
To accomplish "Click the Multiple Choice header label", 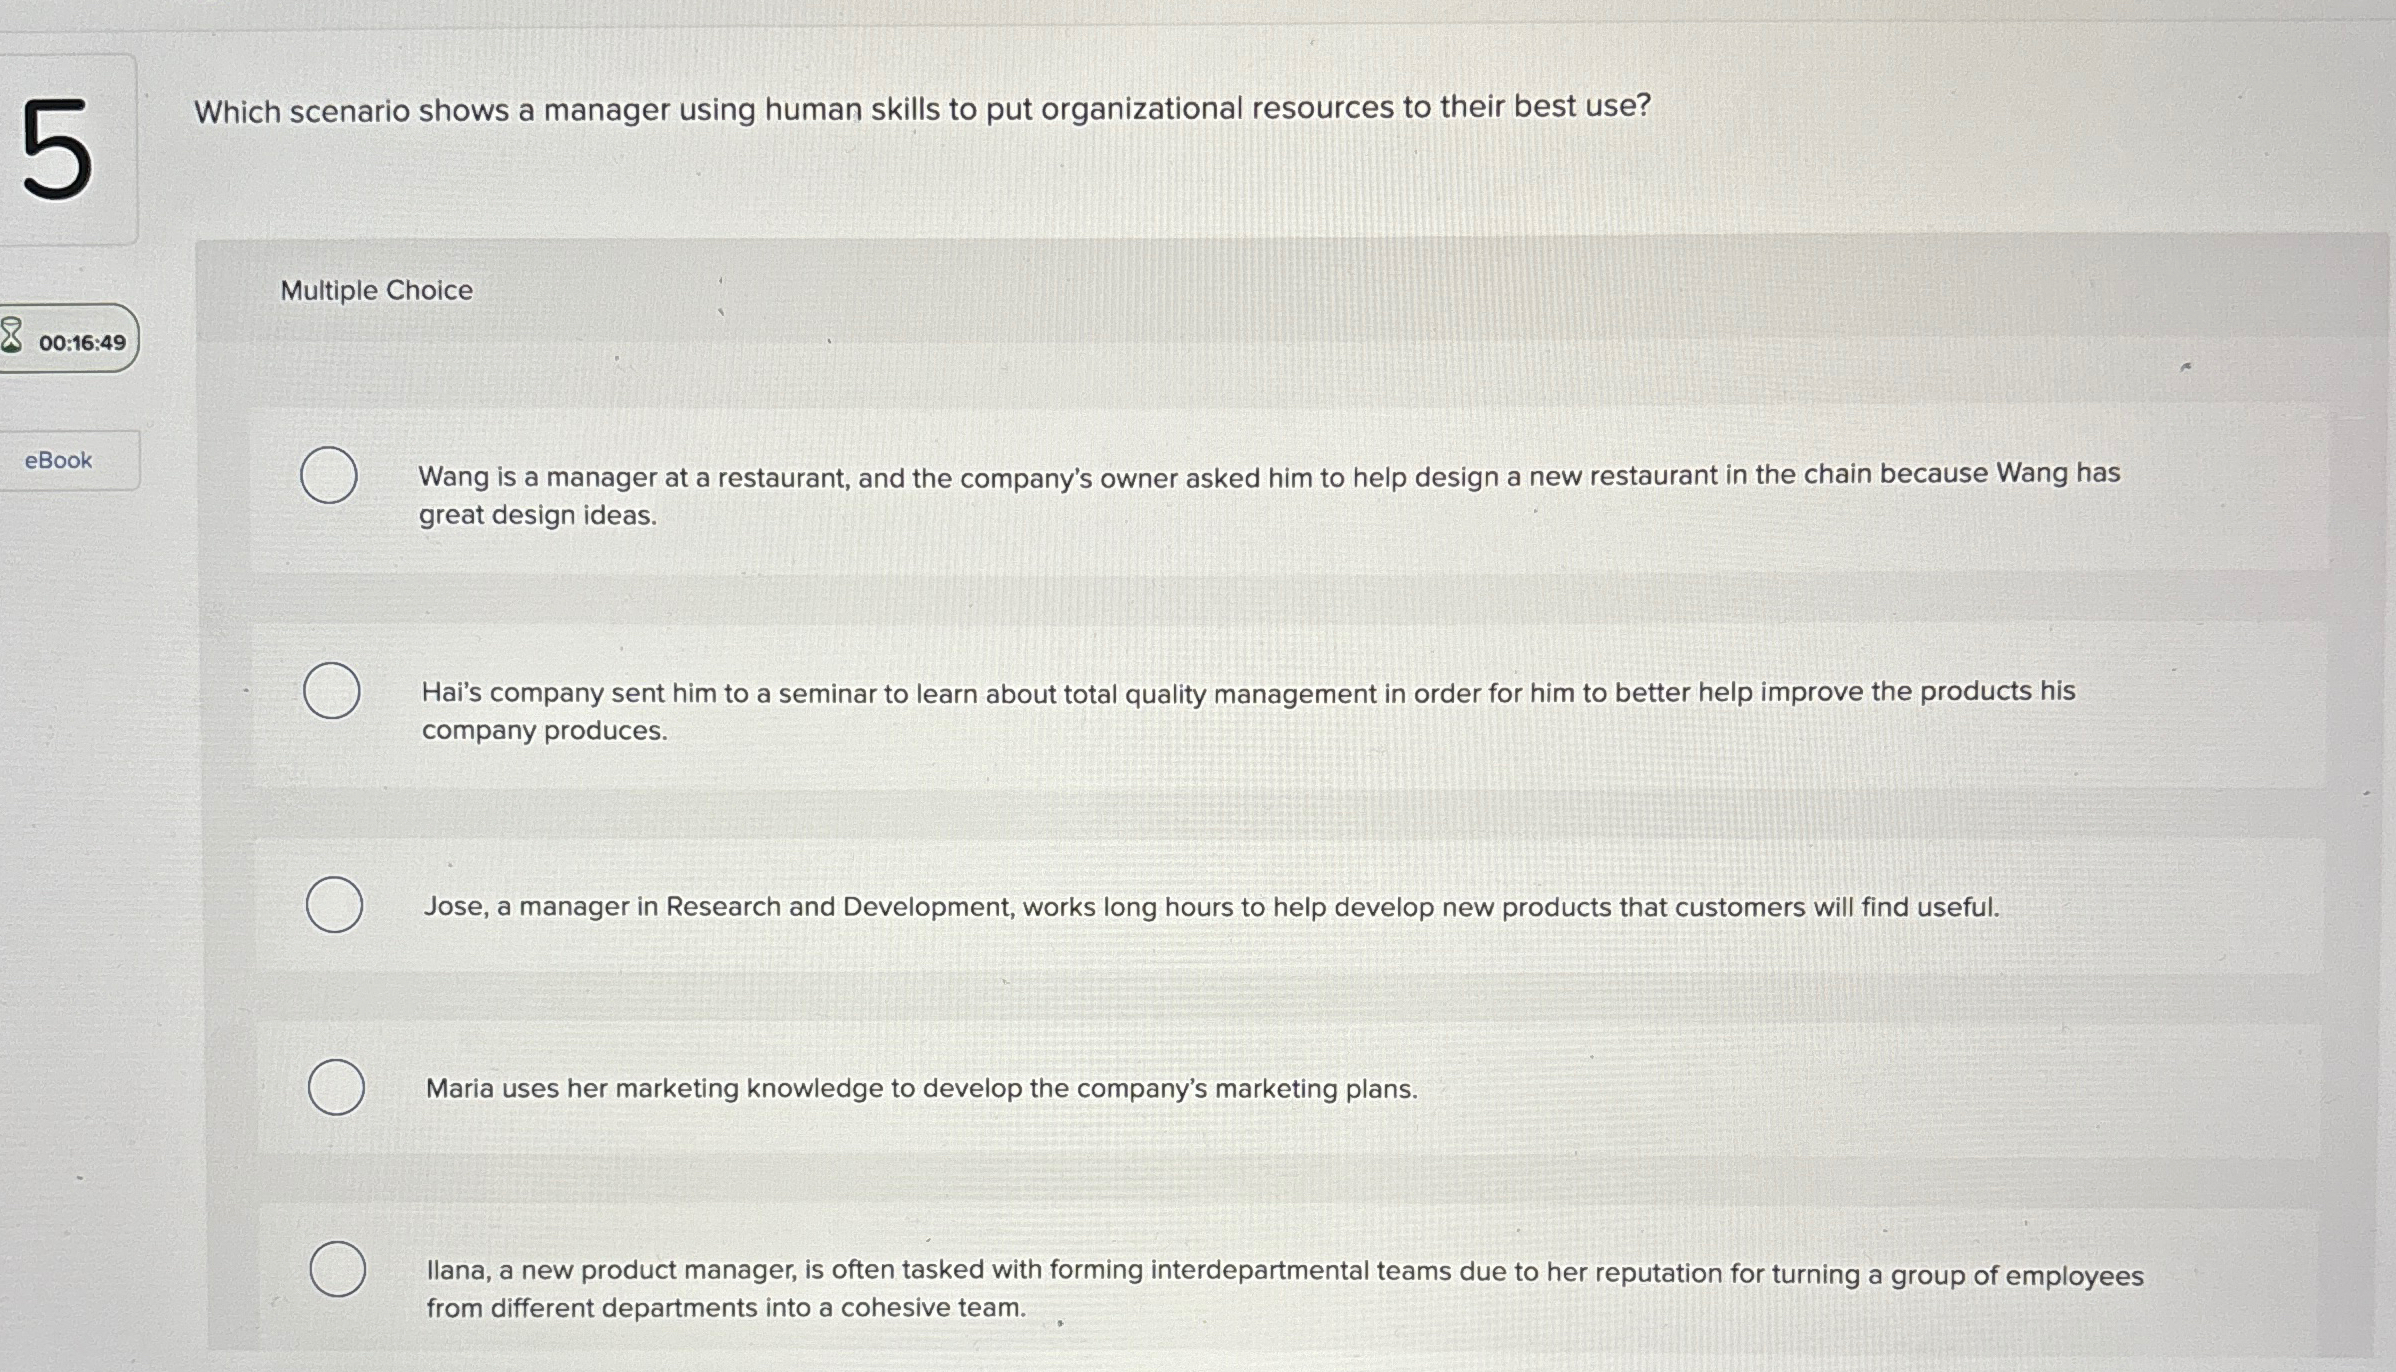I will [375, 291].
